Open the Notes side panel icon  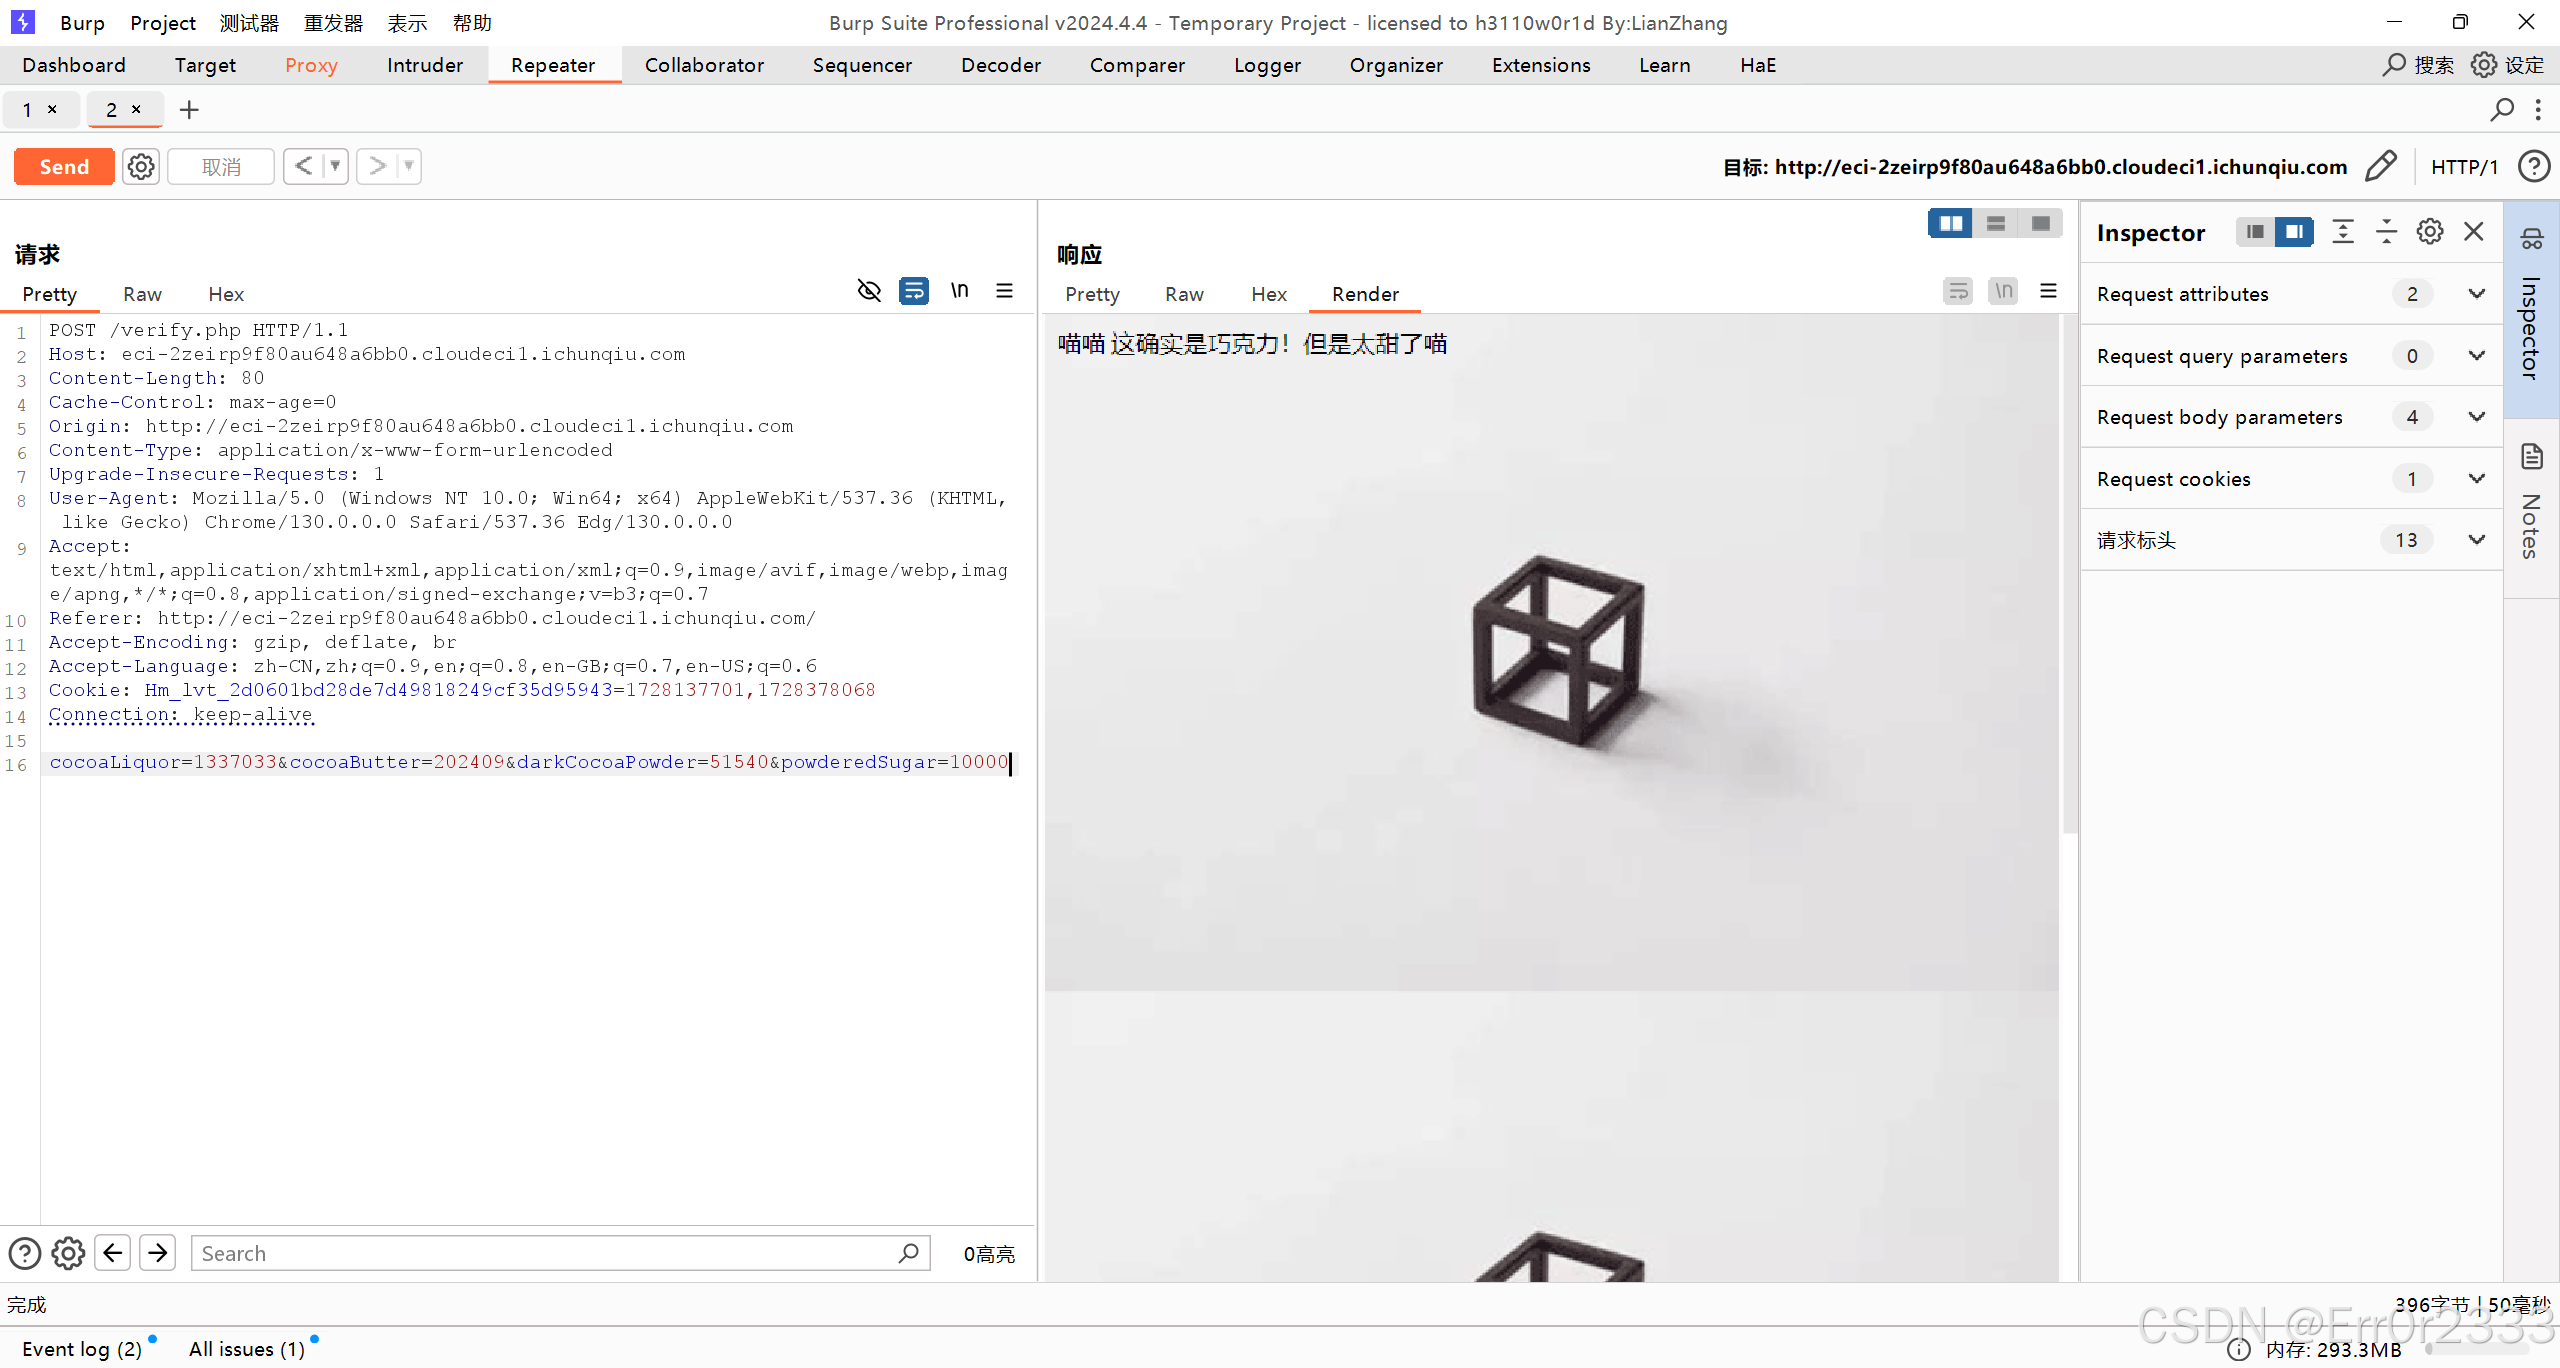tap(2532, 458)
